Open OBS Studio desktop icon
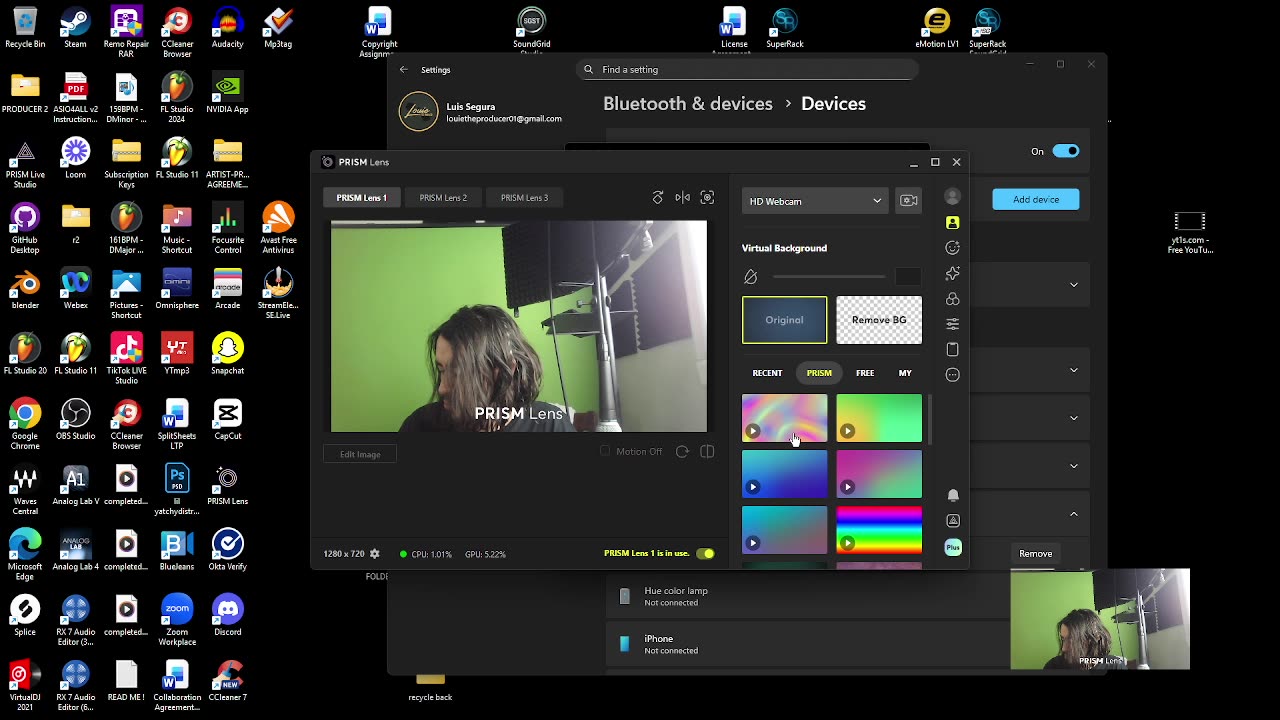Image resolution: width=1280 pixels, height=720 pixels. (x=76, y=420)
